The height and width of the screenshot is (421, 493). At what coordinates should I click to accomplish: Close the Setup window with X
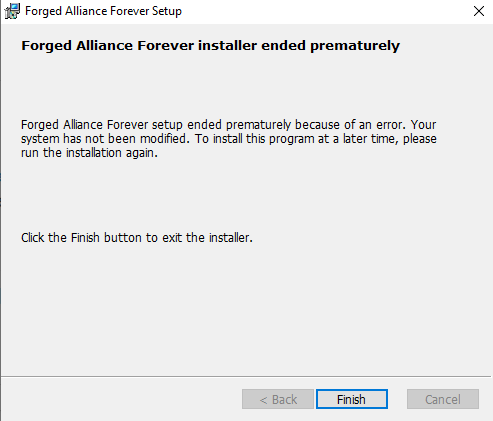pyautogui.click(x=479, y=11)
